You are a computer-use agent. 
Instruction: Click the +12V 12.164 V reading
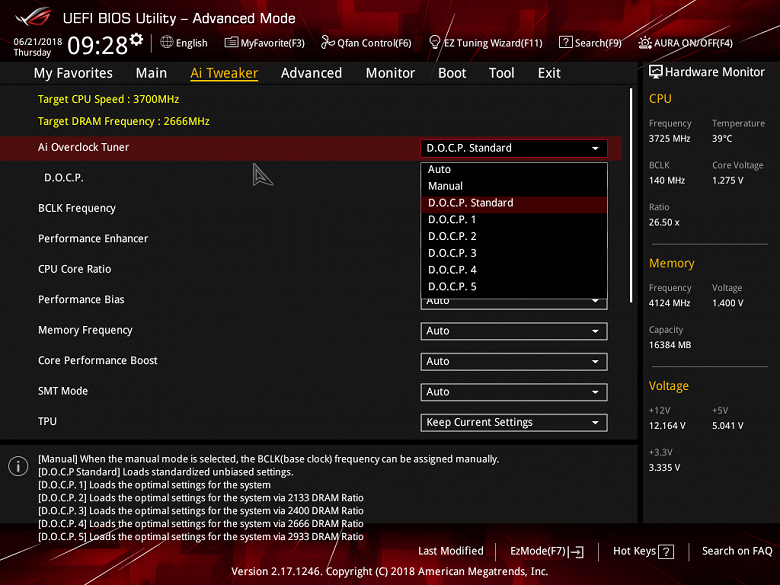(x=667, y=426)
